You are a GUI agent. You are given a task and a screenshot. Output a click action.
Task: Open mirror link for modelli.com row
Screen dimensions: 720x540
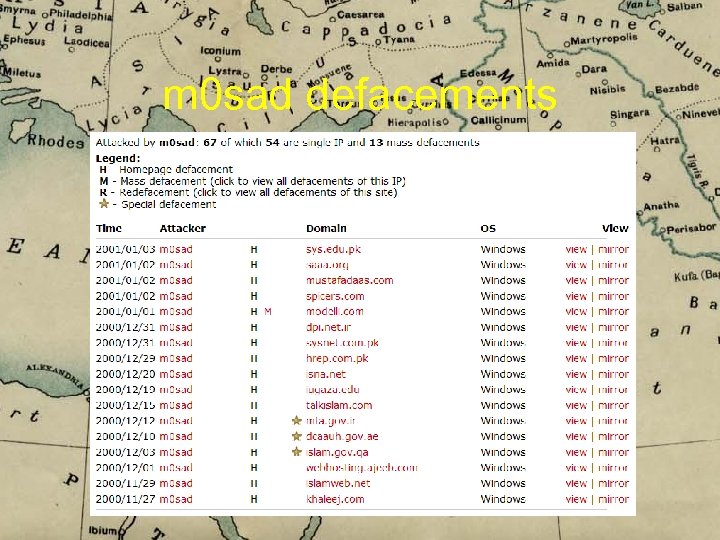(613, 311)
